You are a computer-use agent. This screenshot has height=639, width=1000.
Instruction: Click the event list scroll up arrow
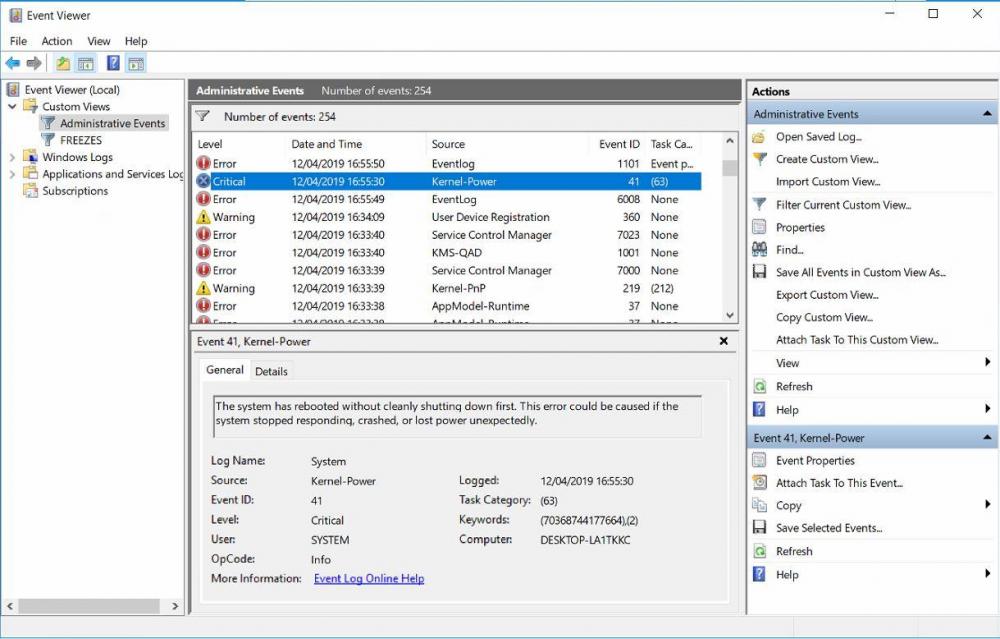click(x=730, y=141)
